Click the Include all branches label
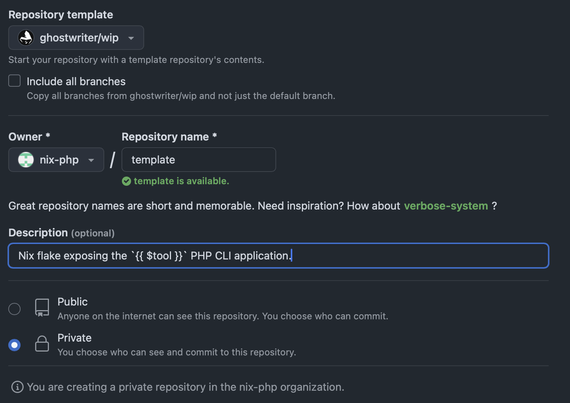The image size is (570, 403). (x=76, y=81)
